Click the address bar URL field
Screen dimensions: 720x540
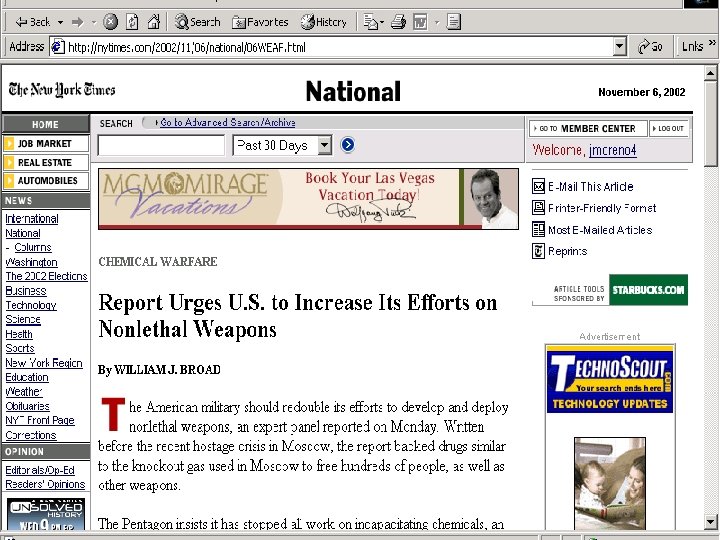[332, 47]
